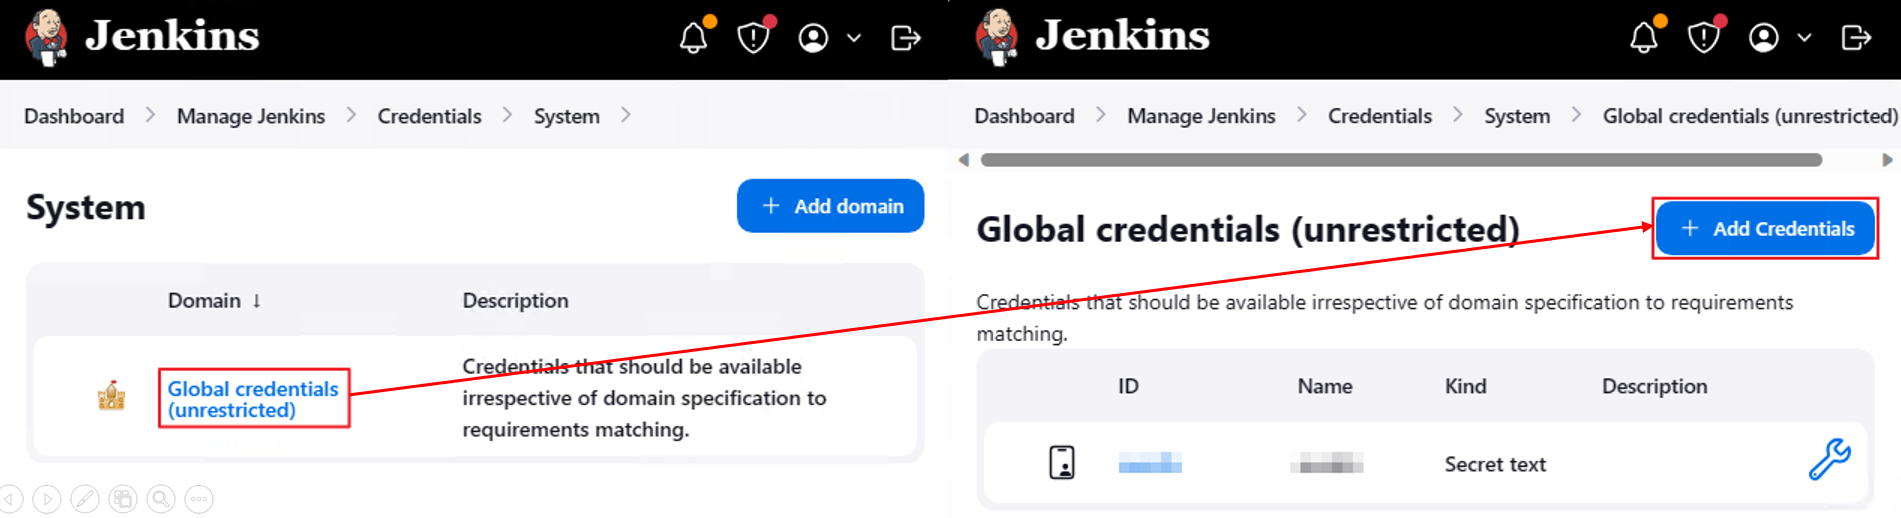
Task: Click the logout icon in right panel
Action: (1855, 38)
